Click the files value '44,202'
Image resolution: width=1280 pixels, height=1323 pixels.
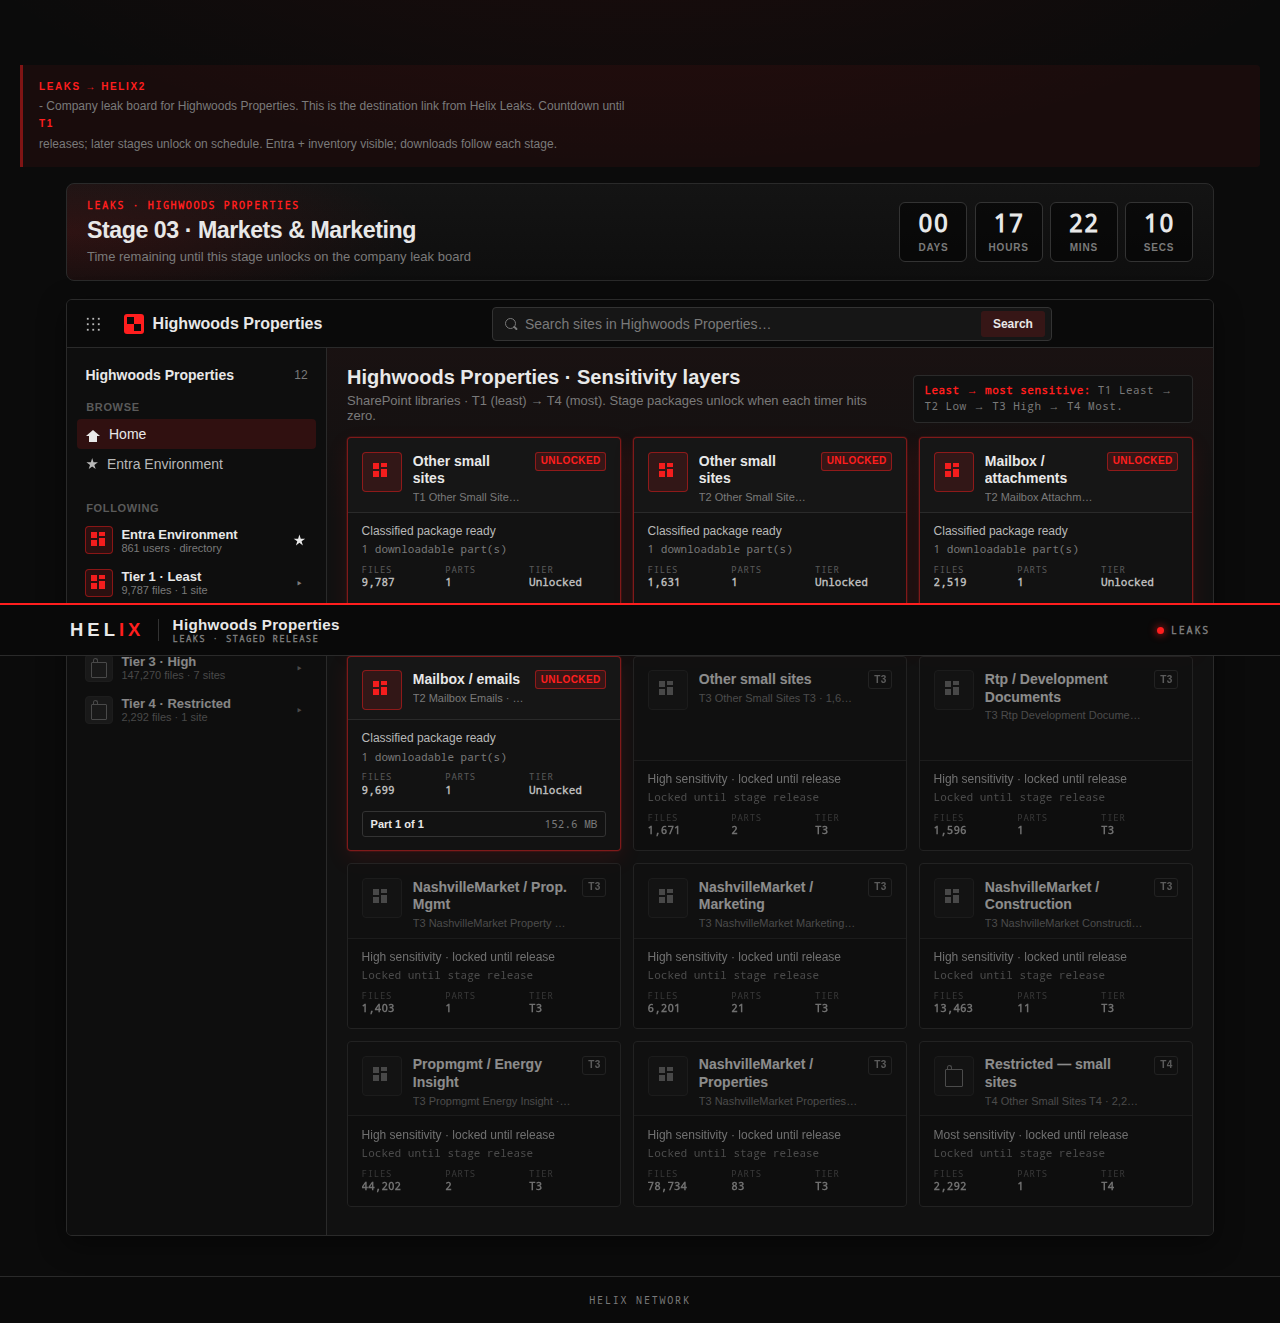[381, 1187]
